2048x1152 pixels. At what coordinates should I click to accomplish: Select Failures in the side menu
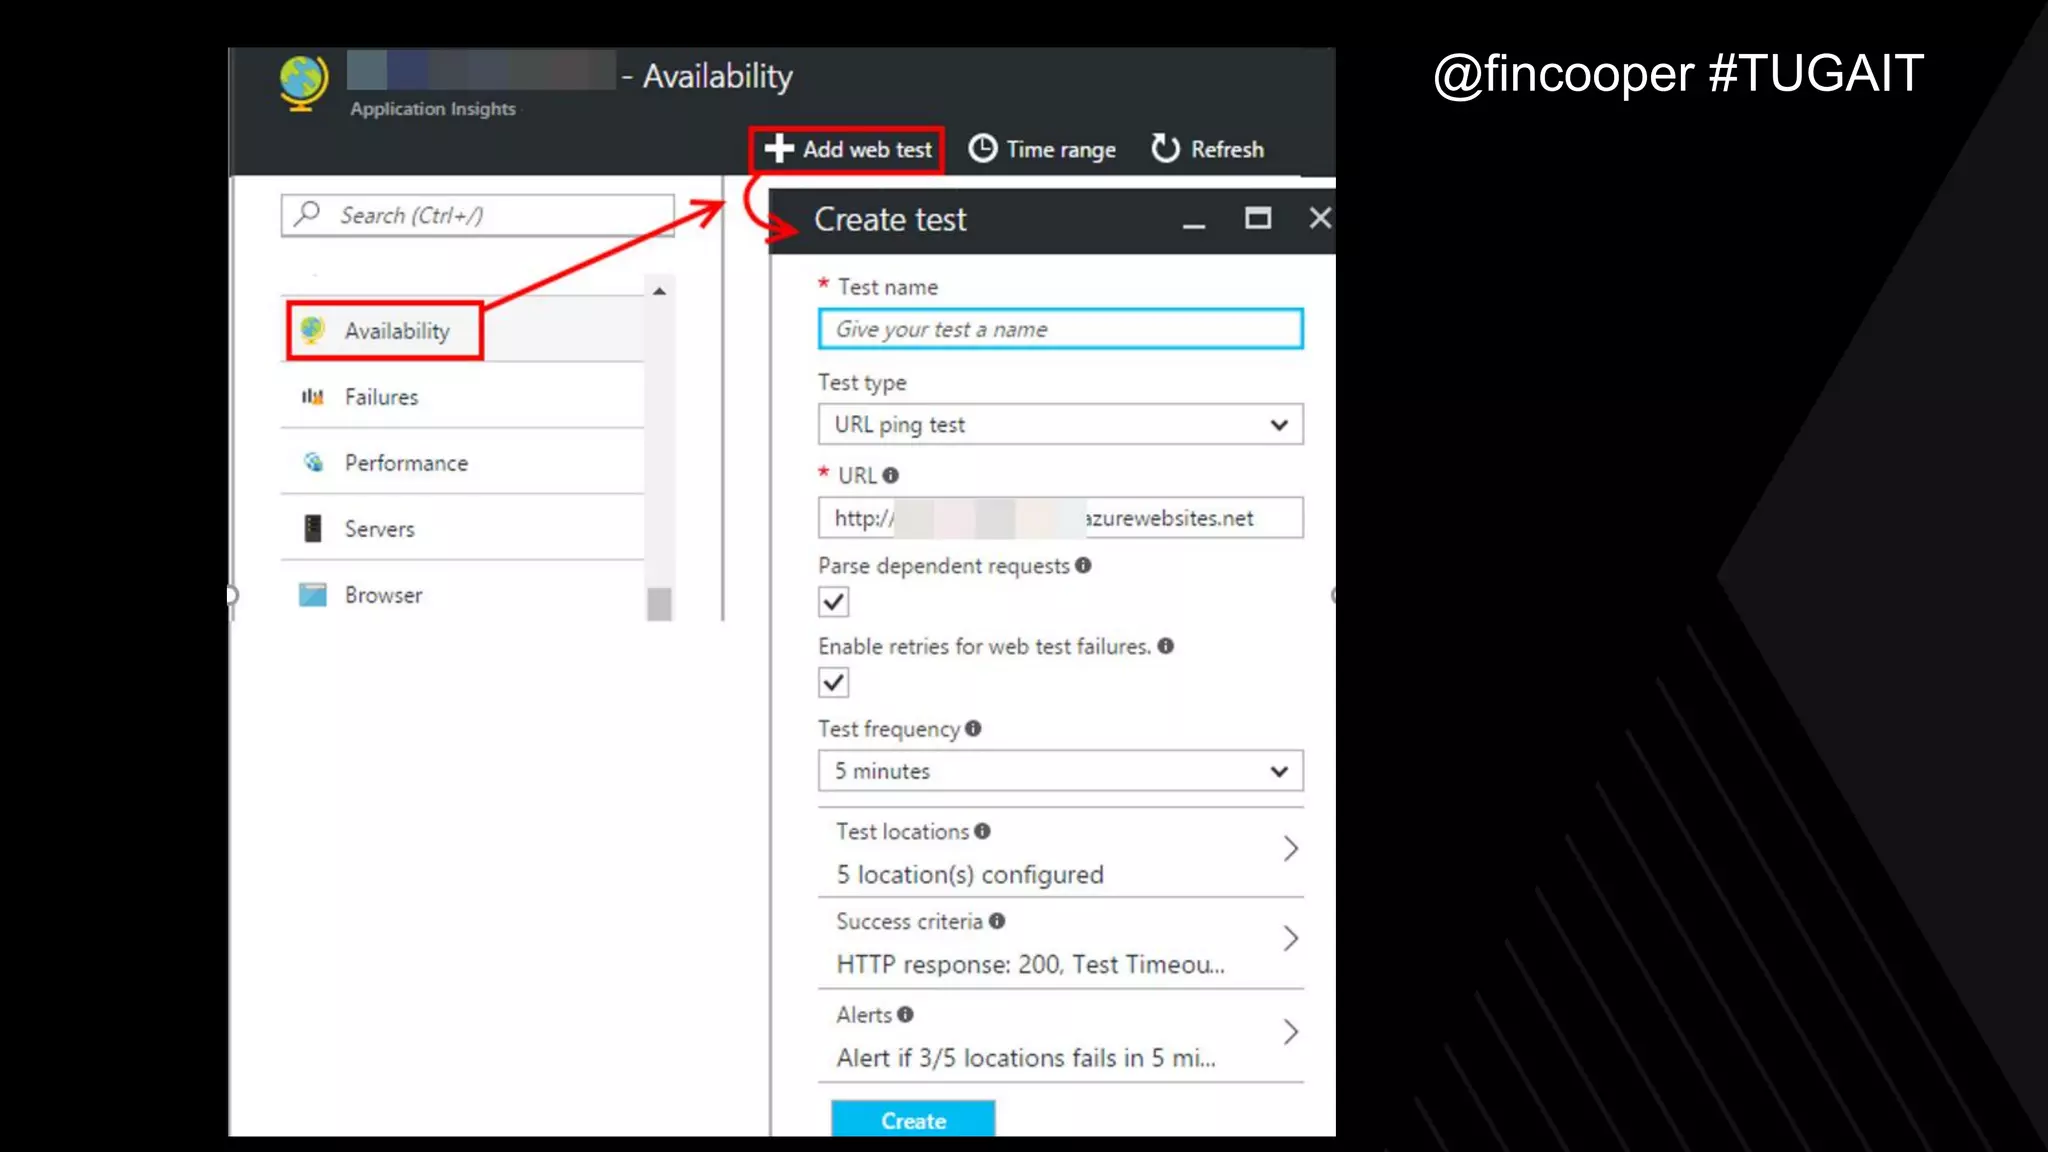381,397
